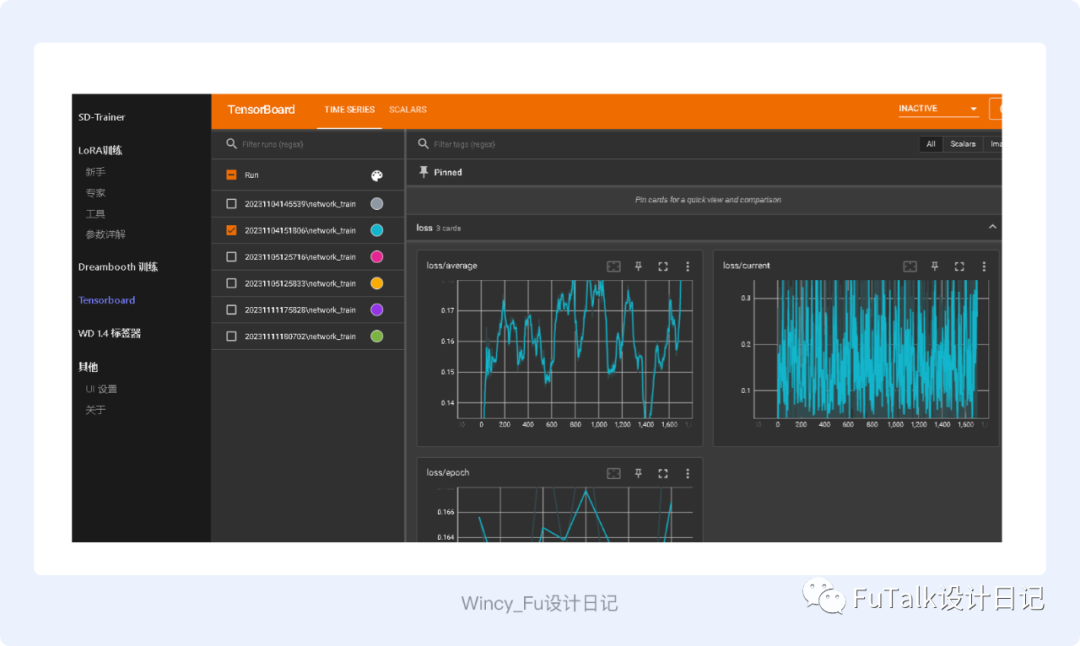Click the fit domain icon on loss/current card

coord(910,267)
